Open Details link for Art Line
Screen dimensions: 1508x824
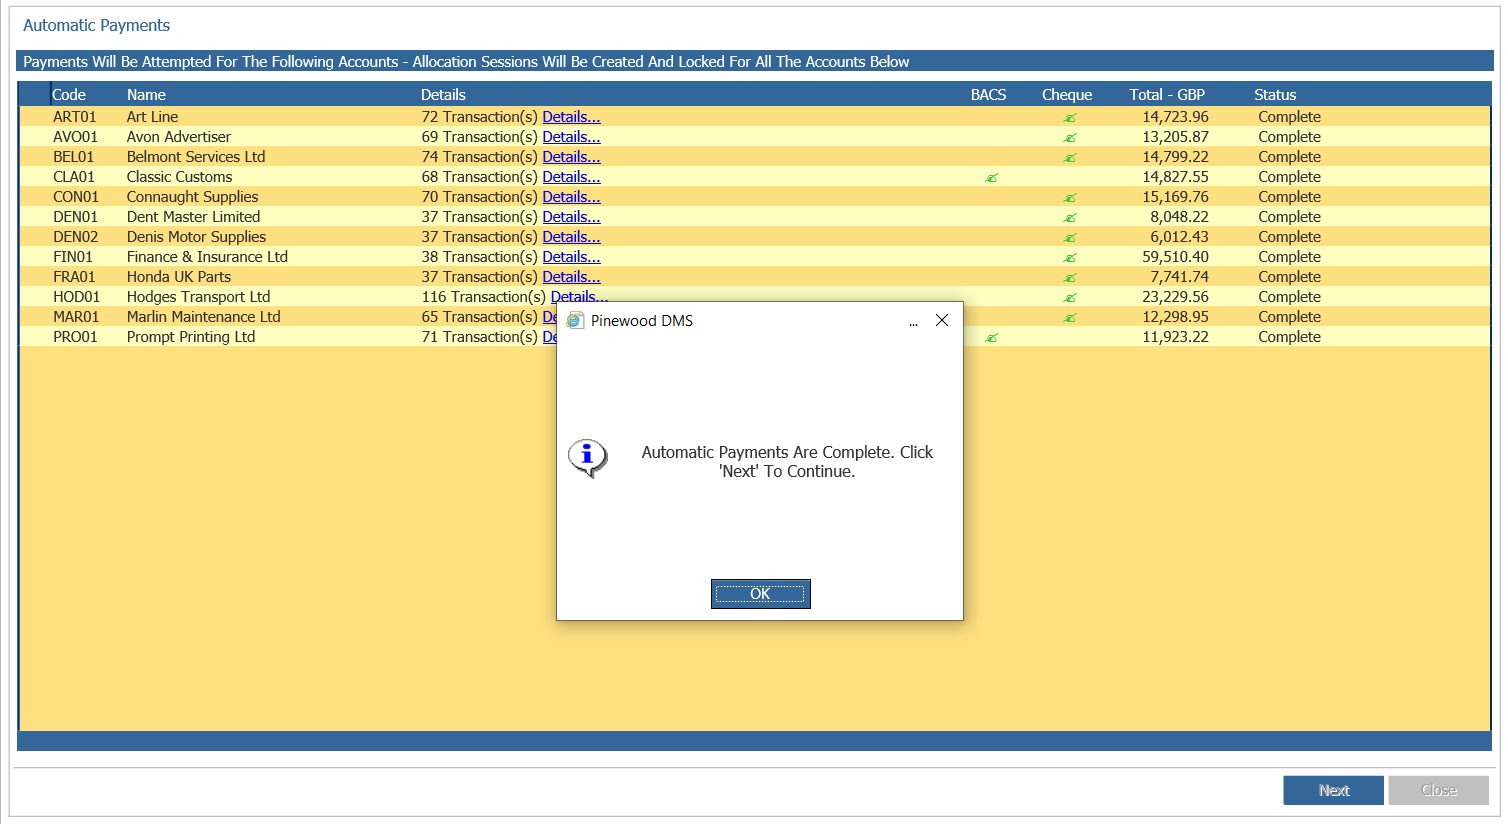[571, 117]
